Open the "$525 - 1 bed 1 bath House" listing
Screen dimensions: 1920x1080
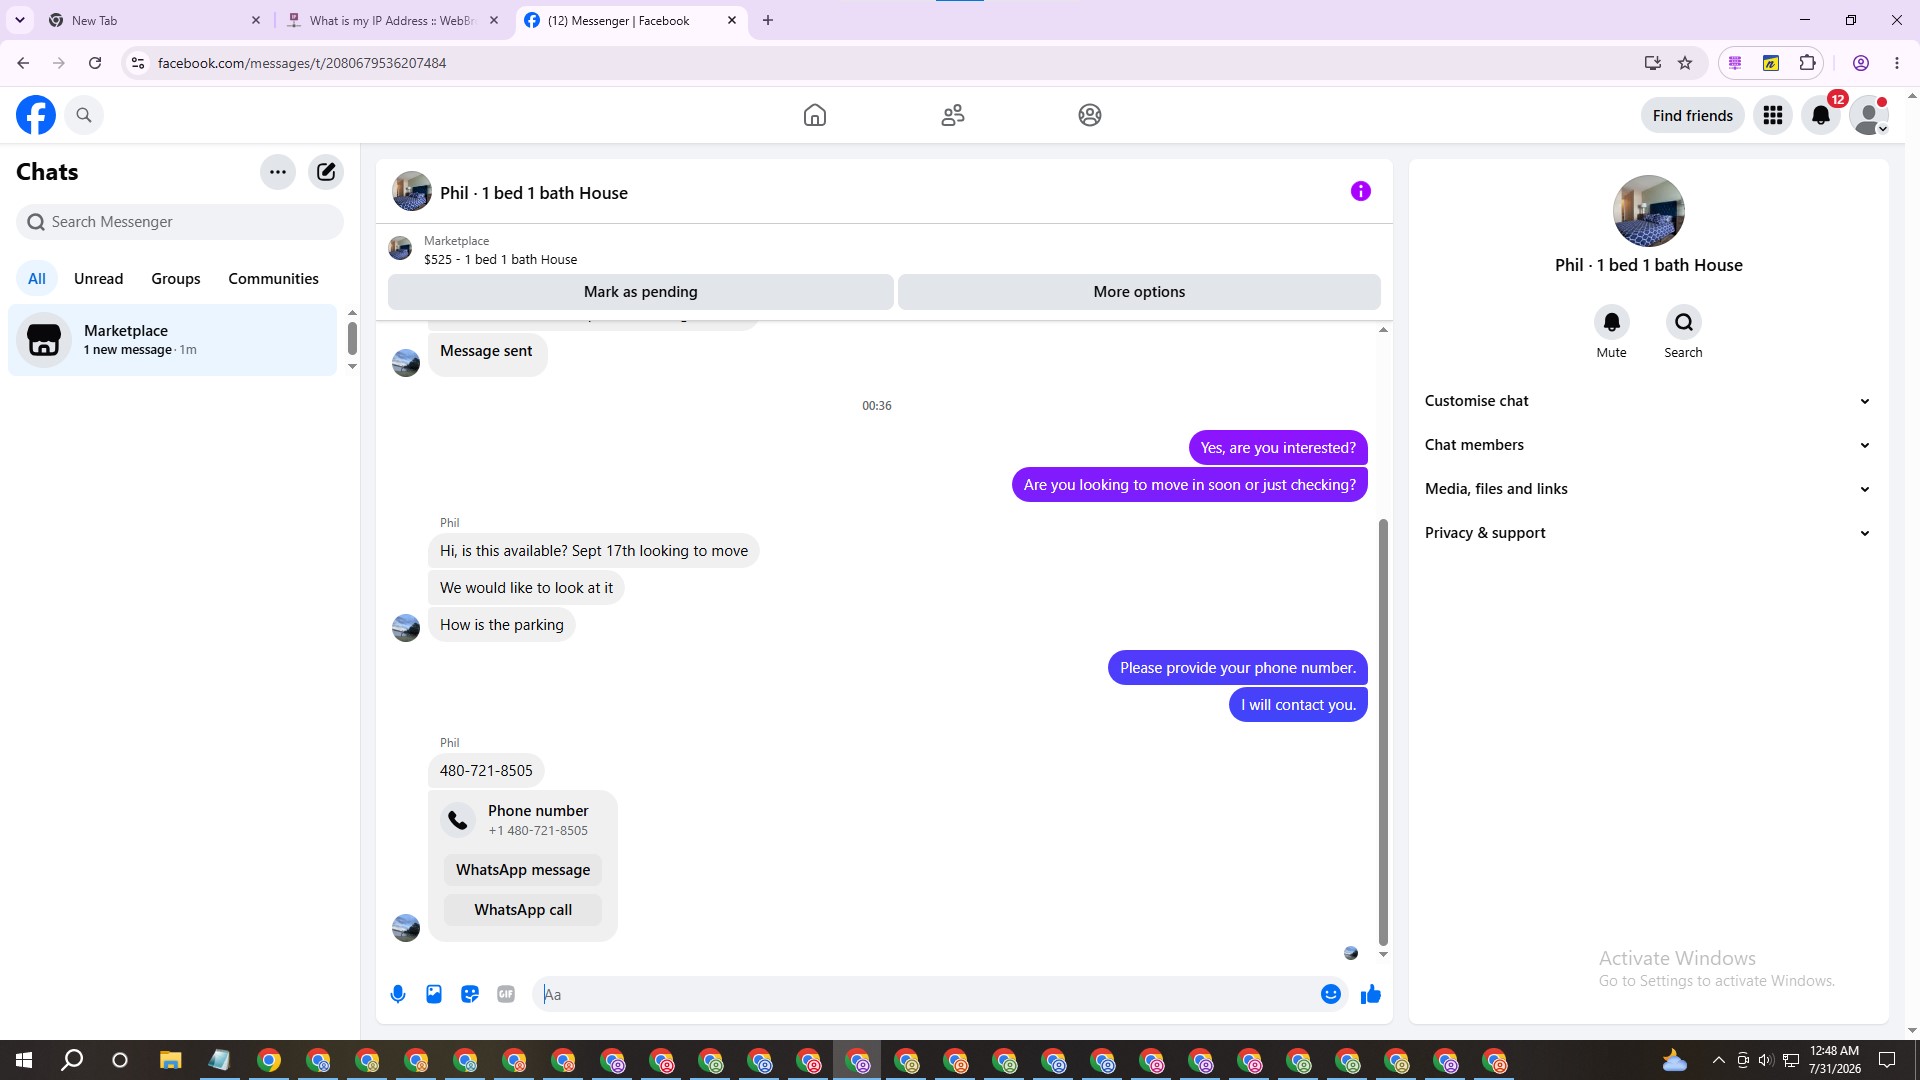pyautogui.click(x=500, y=260)
